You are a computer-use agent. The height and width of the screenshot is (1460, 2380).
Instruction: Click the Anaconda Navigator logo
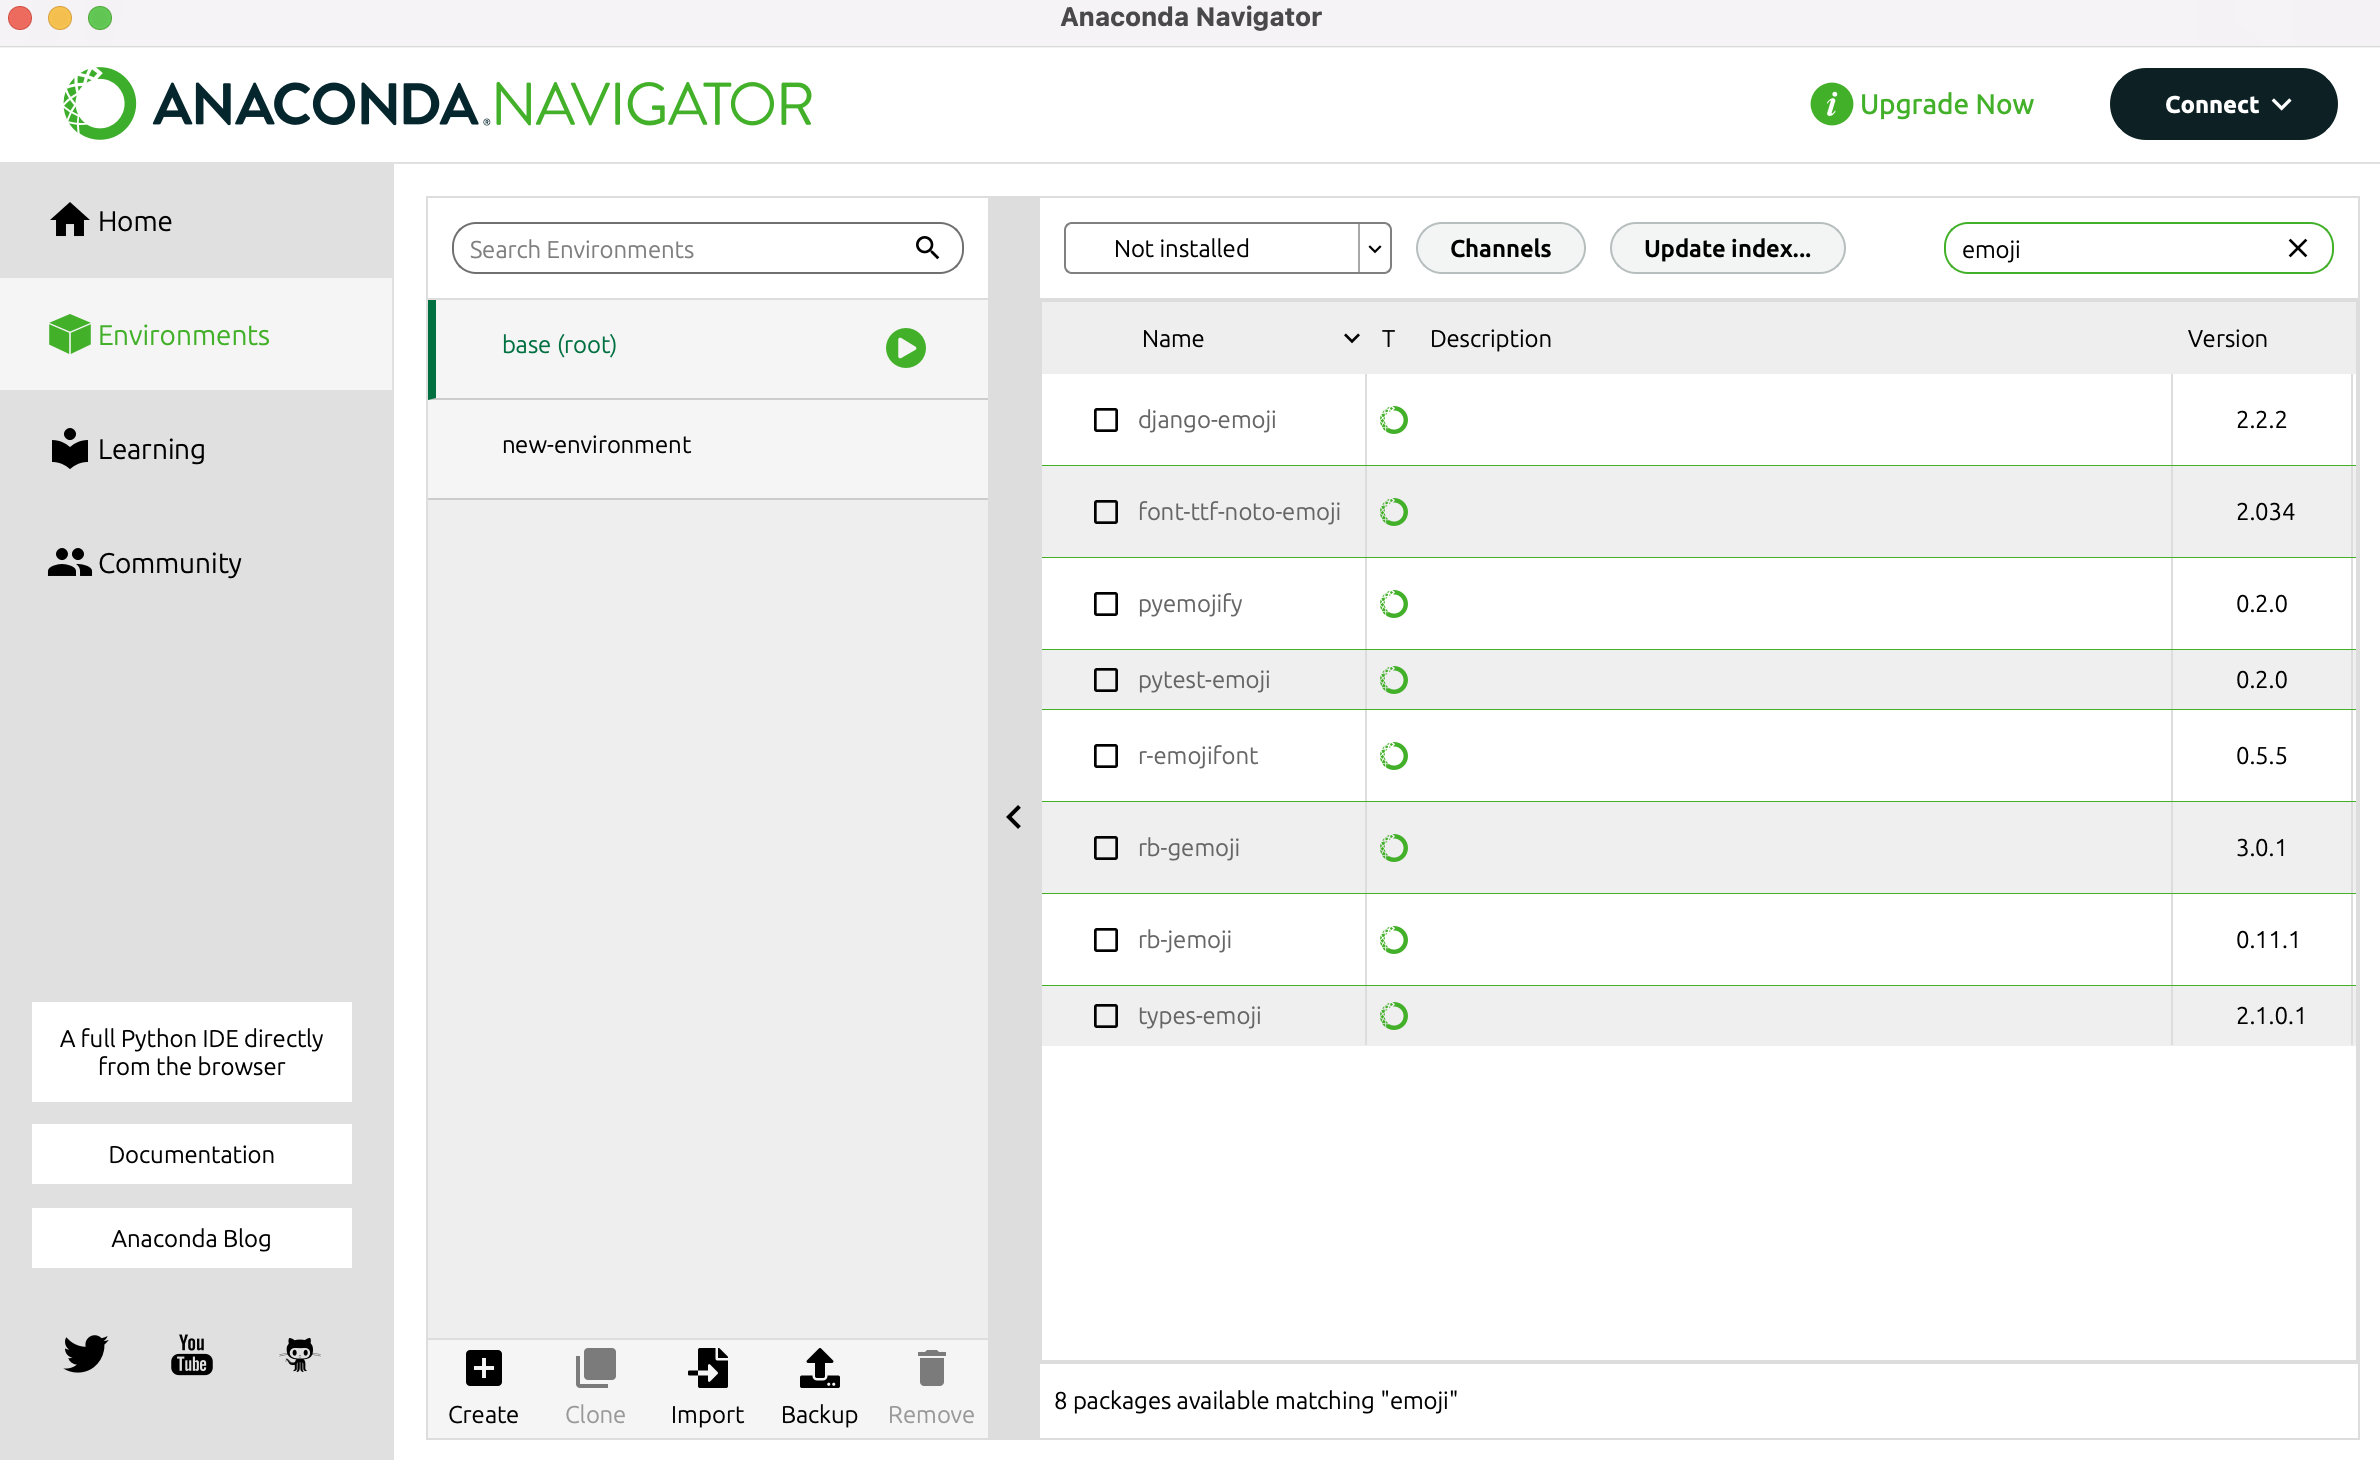(437, 104)
